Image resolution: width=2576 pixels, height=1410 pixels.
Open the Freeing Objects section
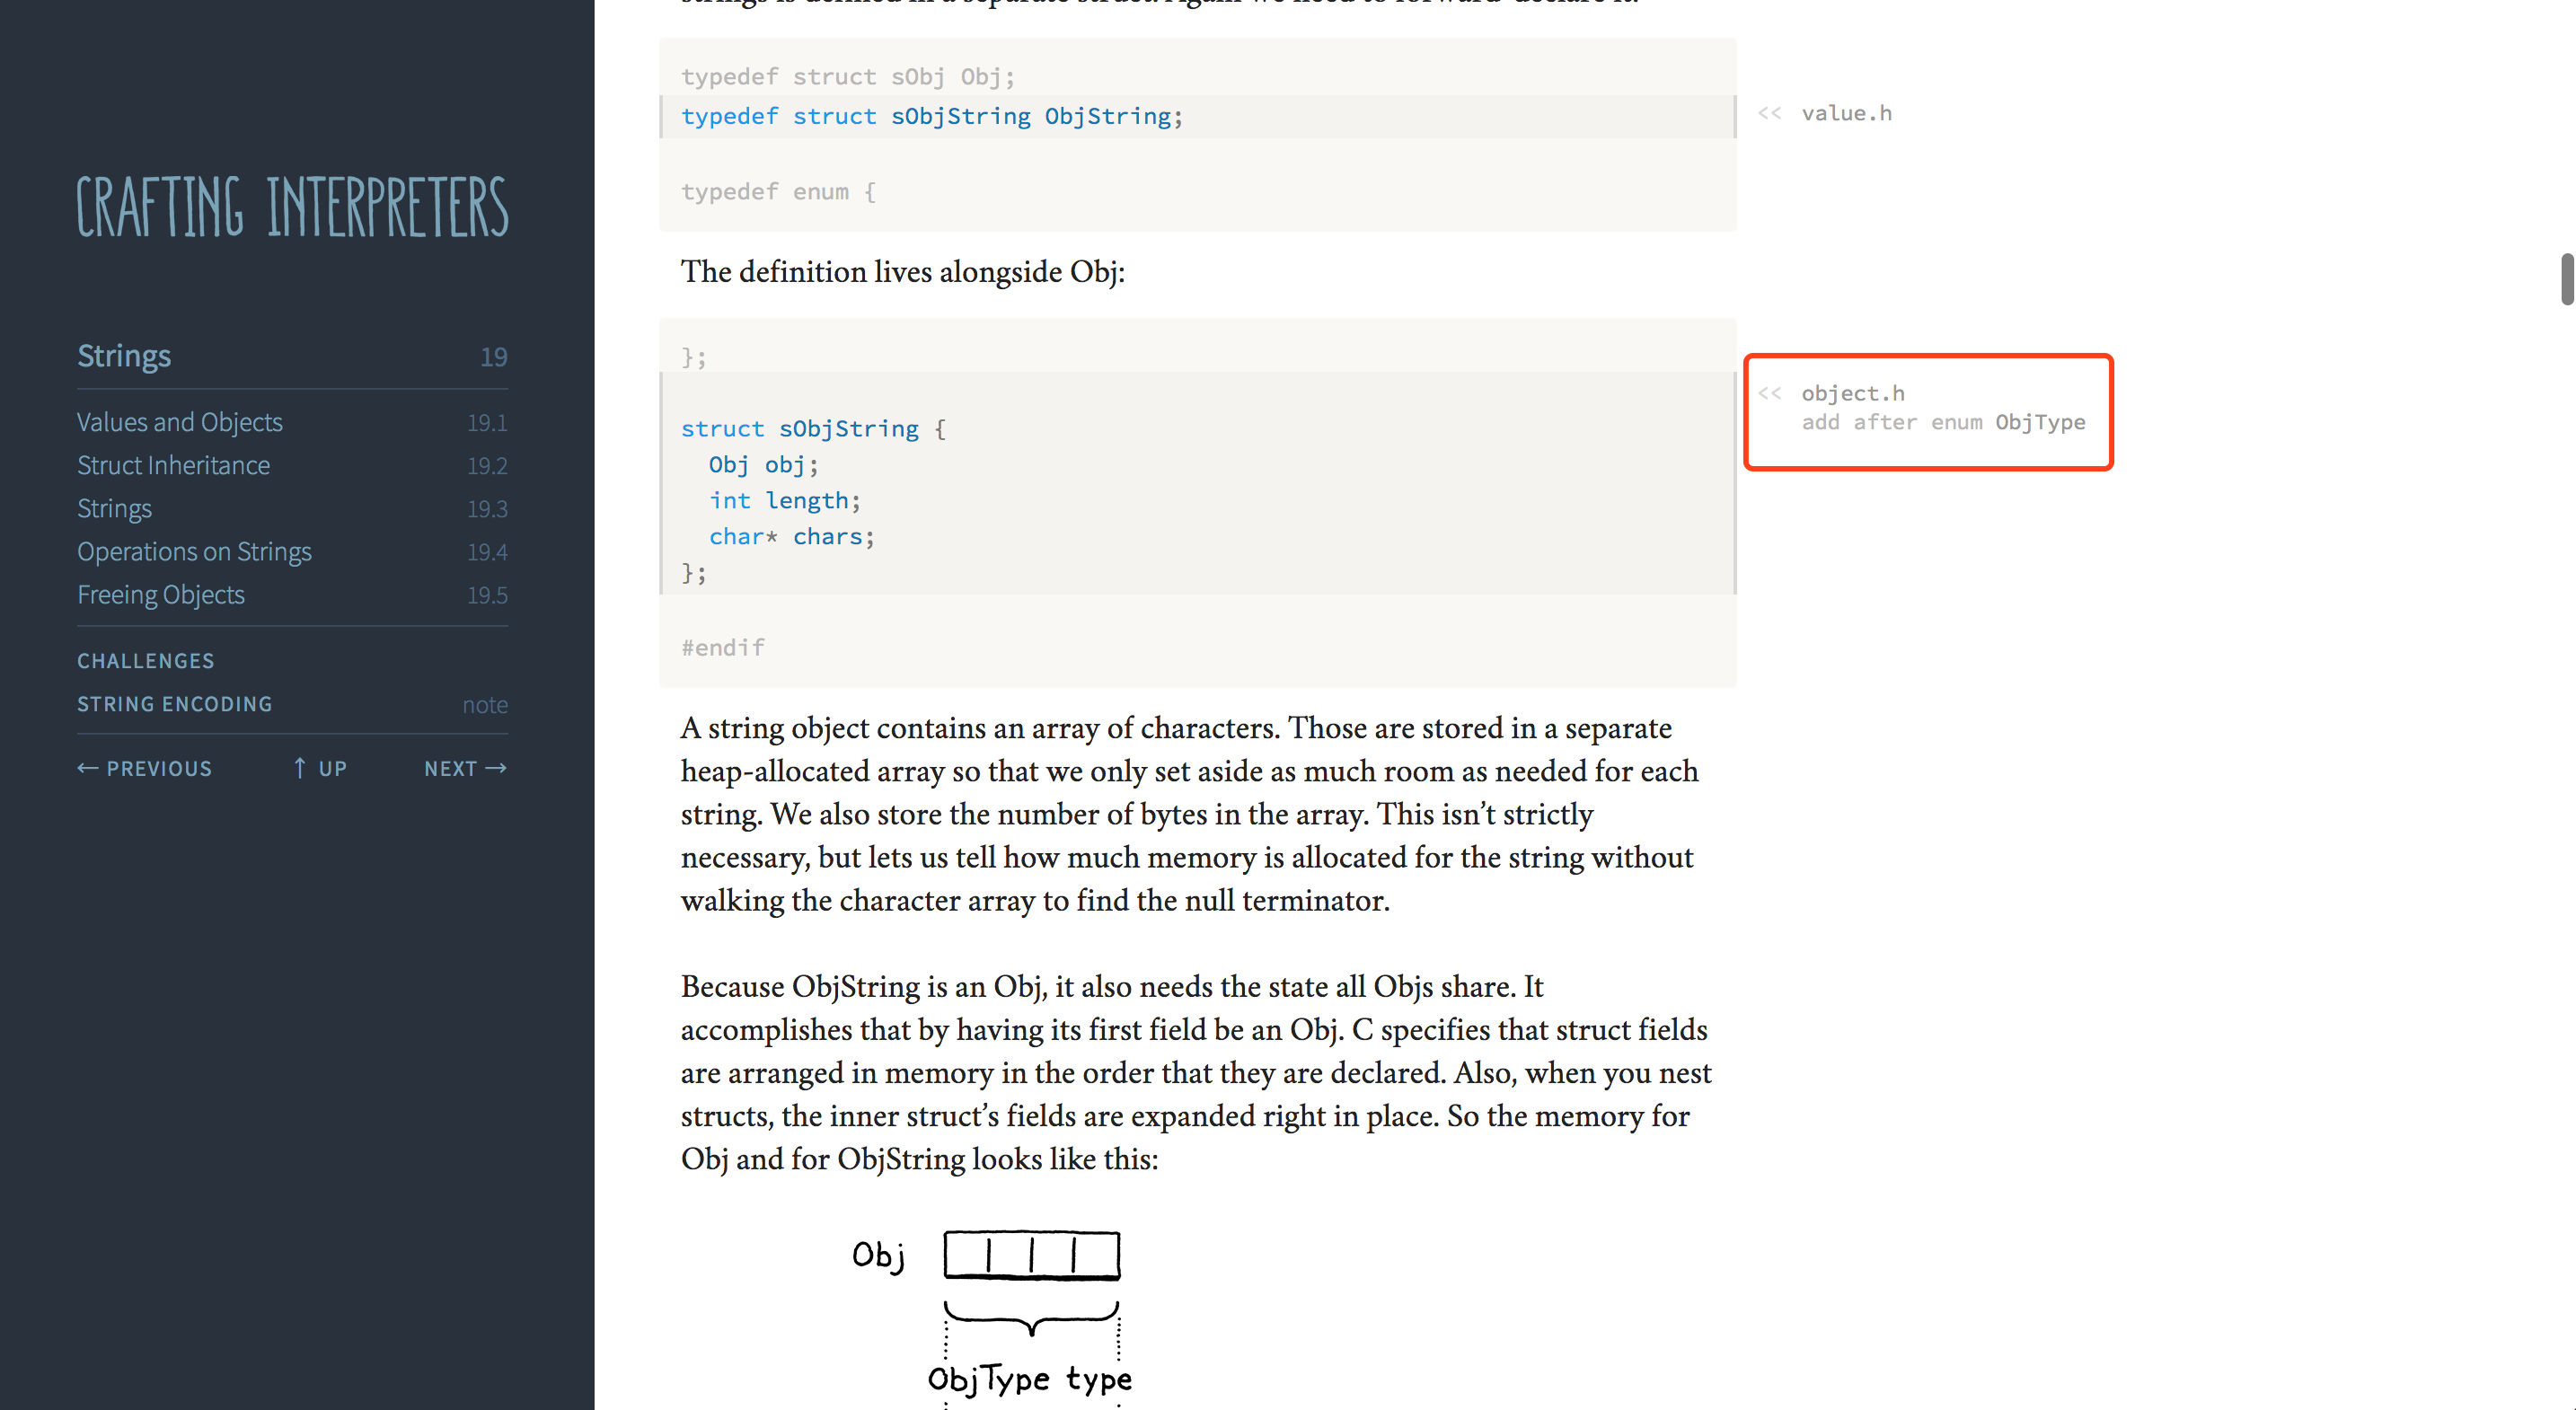pos(161,594)
